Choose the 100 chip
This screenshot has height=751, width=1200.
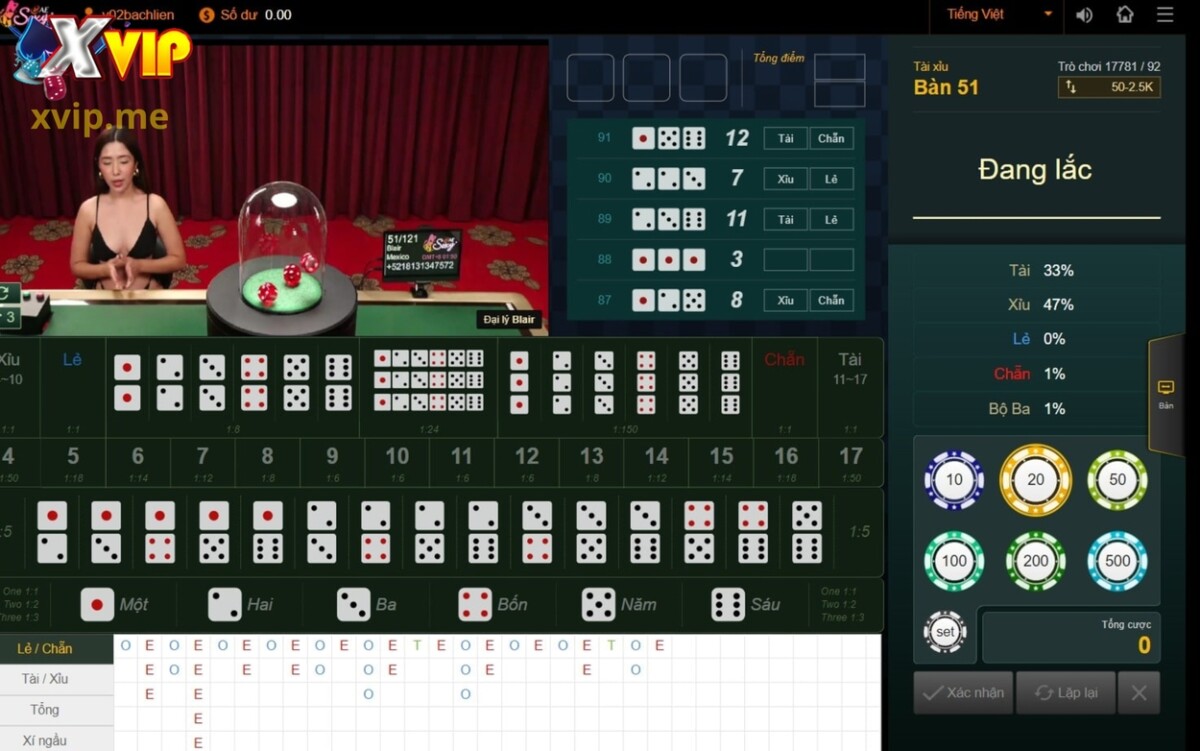point(954,561)
